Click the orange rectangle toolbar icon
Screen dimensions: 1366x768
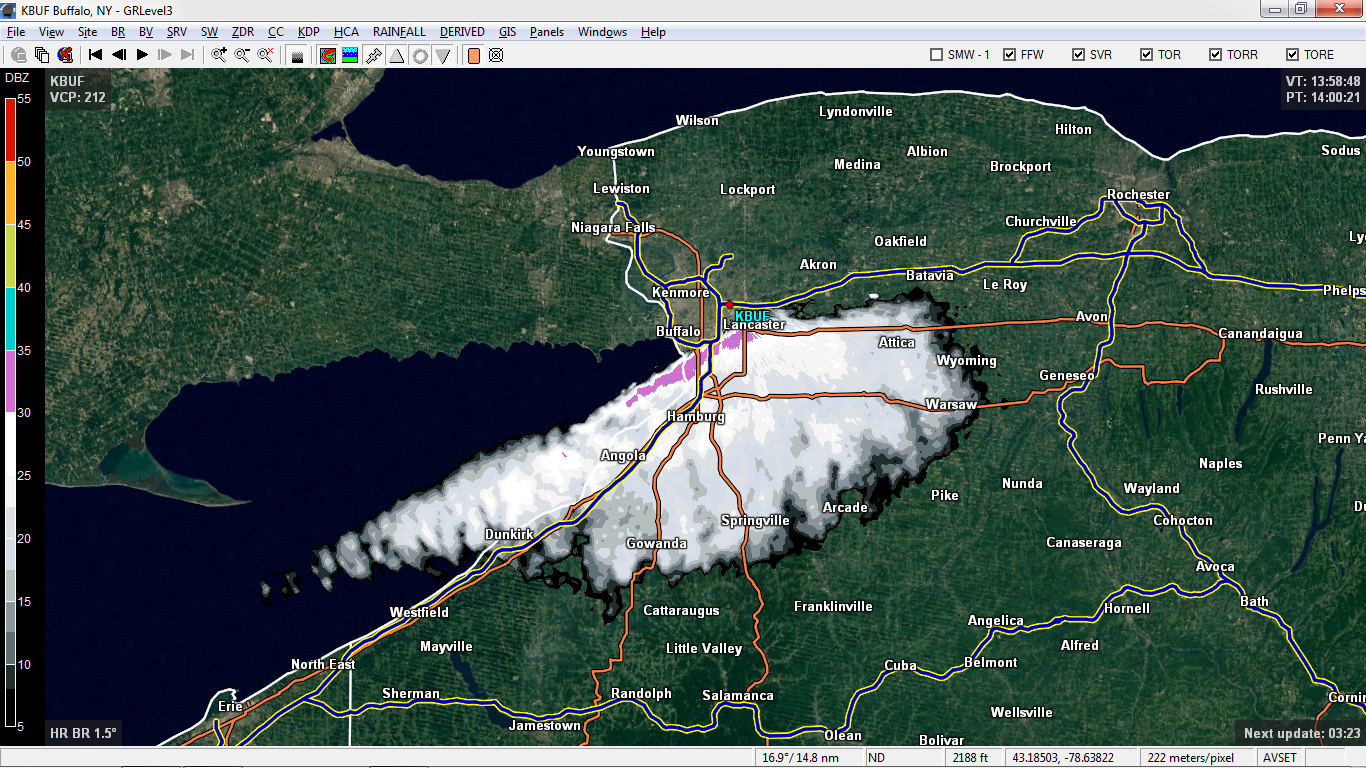click(473, 55)
